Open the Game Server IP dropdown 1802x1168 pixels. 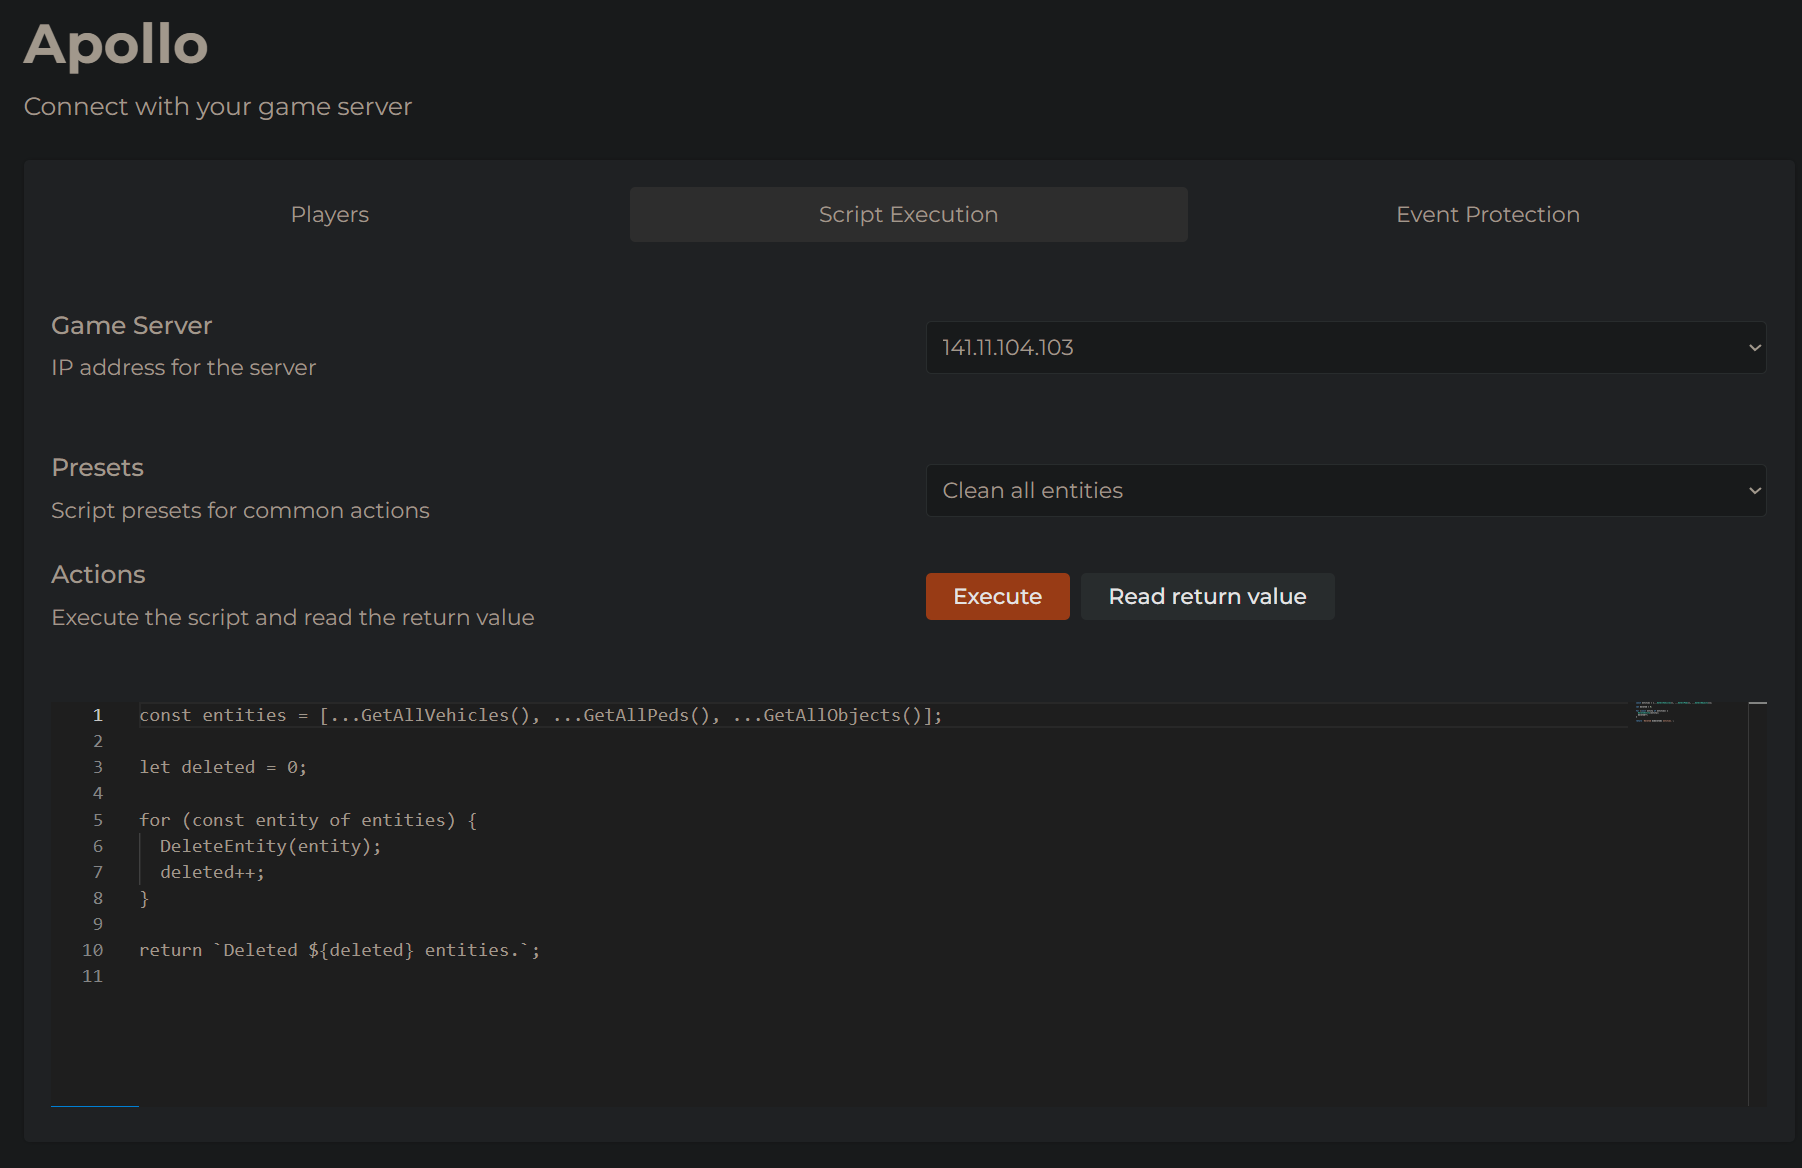tap(1345, 347)
